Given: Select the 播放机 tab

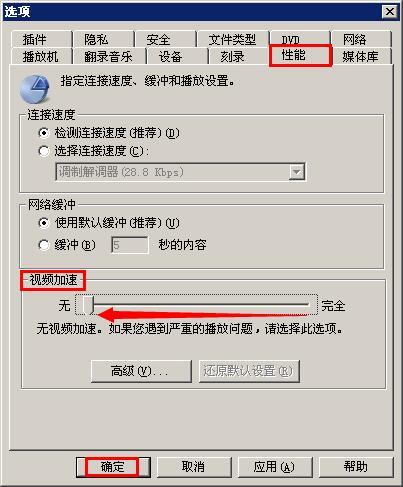Looking at the screenshot, I should click(x=41, y=56).
